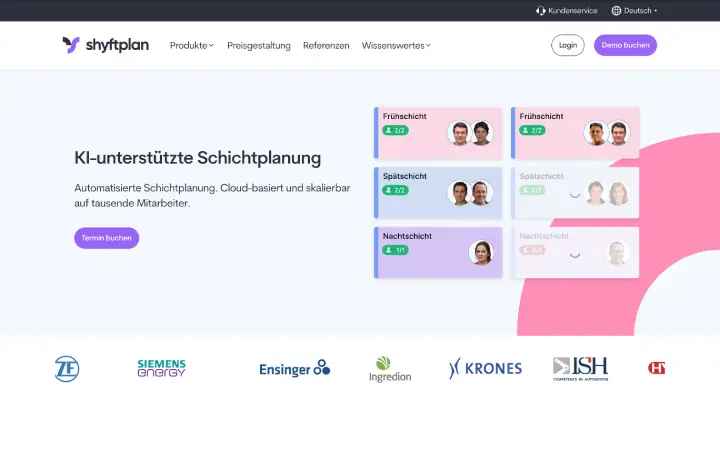Viewport: 720px width, 450px height.
Task: Click the Ingredion logo
Action: (390, 369)
